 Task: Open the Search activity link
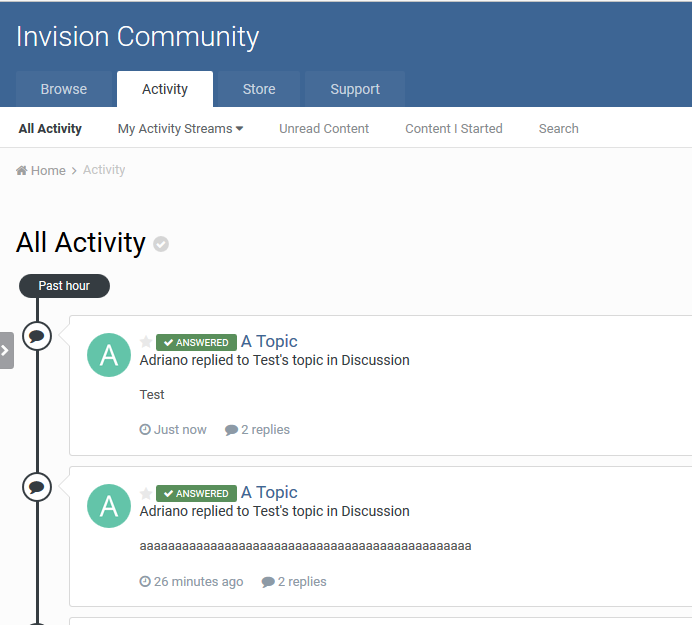tap(558, 128)
